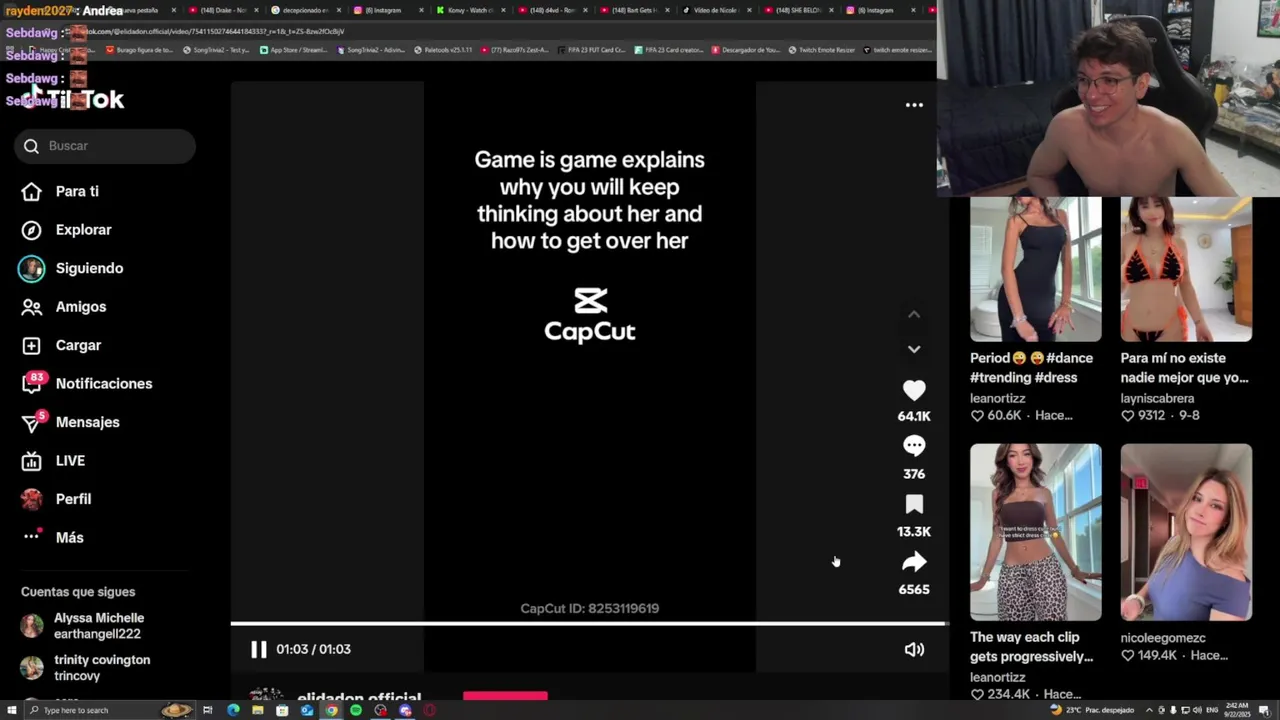
Task: Switch to Chrome in taskbar
Action: [331, 710]
